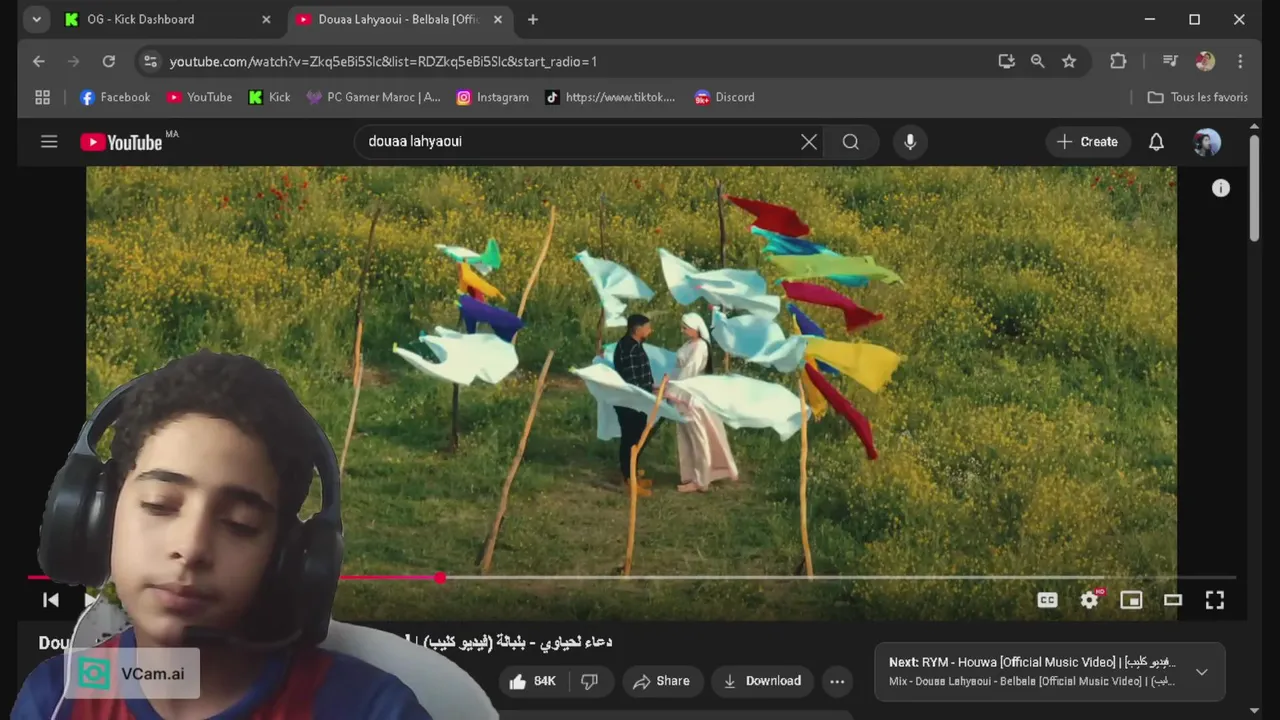1280x720 pixels.
Task: Open the Facebook bookmark
Action: (115, 97)
